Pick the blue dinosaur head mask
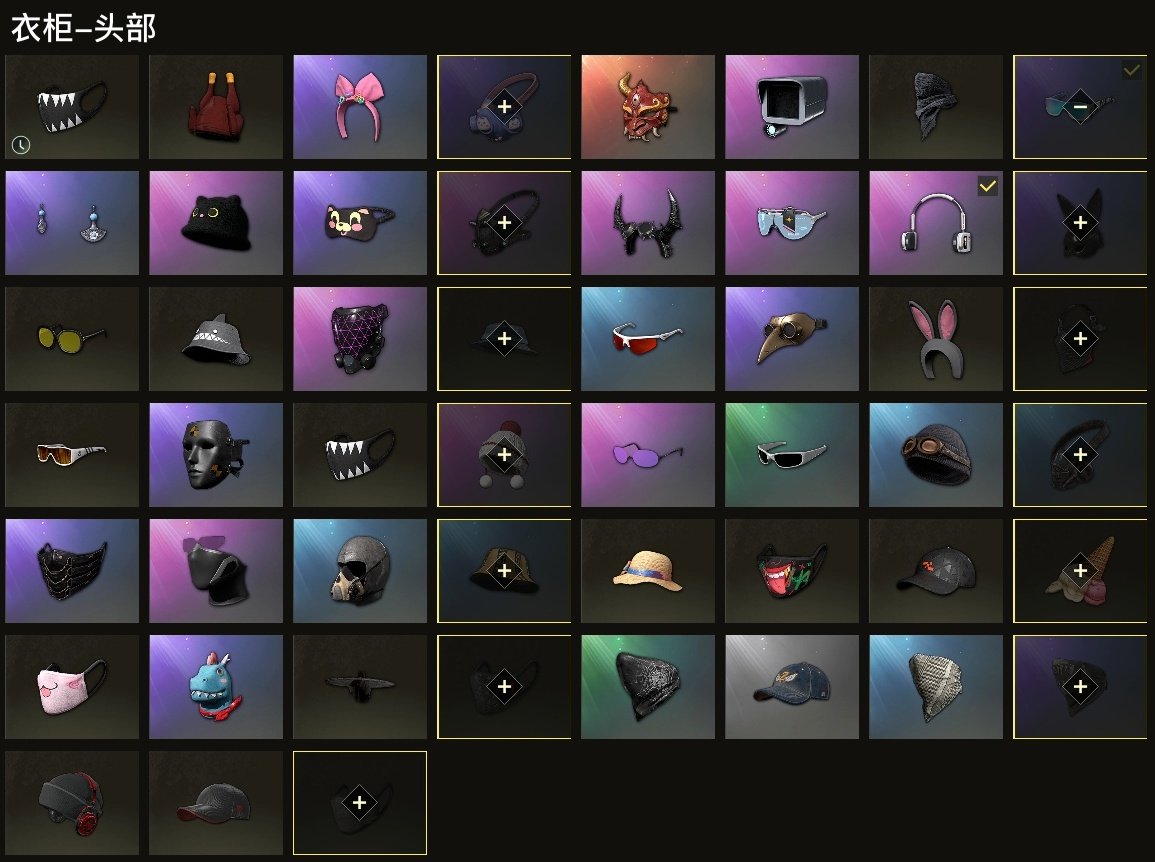The image size is (1155, 862). pyautogui.click(x=216, y=687)
